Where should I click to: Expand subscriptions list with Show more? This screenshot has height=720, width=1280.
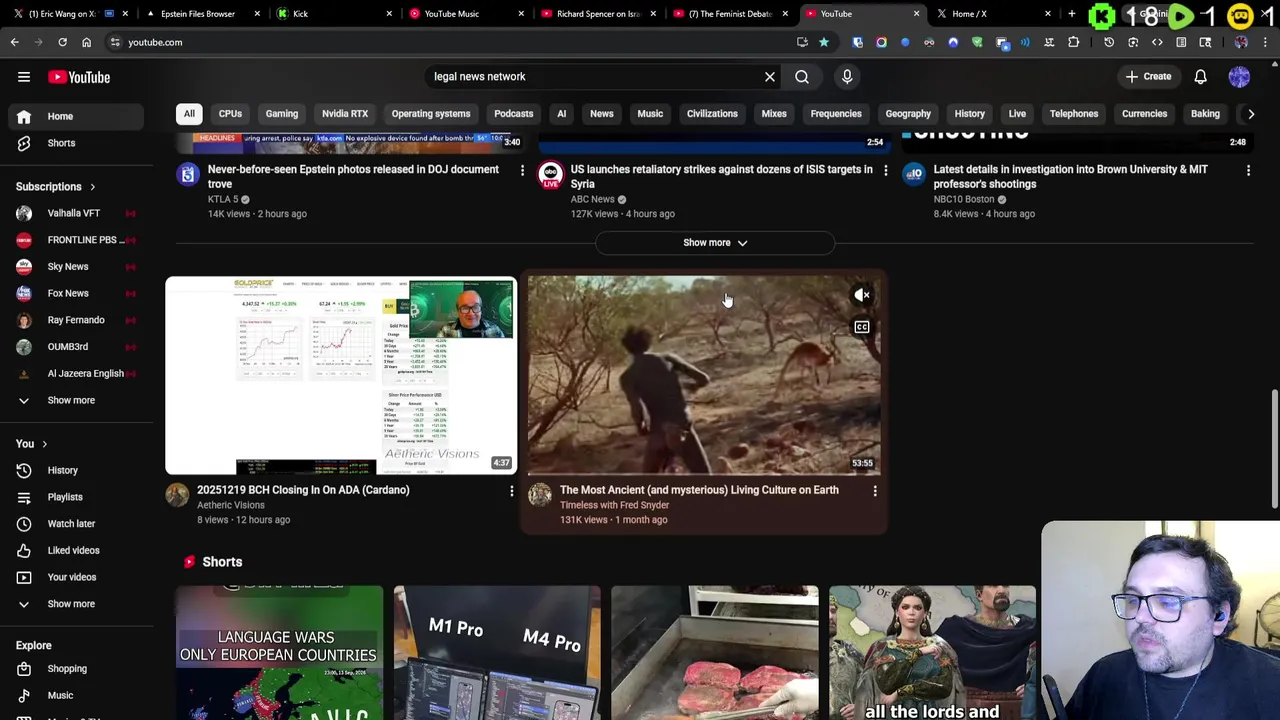(77, 400)
